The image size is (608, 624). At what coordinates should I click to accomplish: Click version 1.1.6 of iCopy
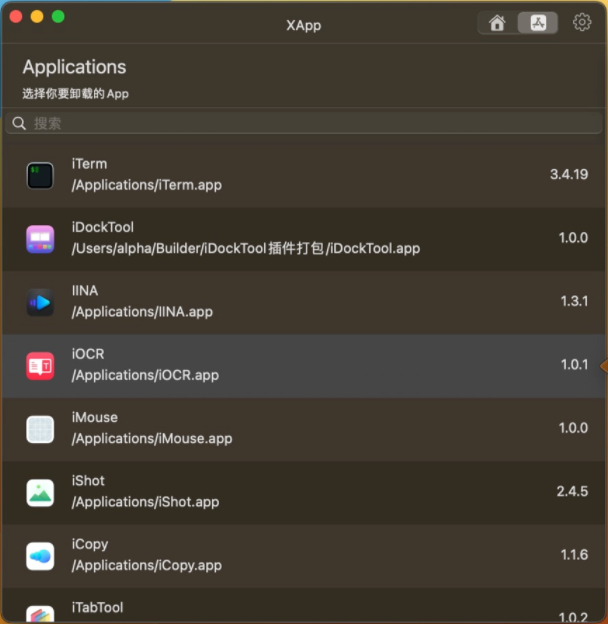(574, 555)
